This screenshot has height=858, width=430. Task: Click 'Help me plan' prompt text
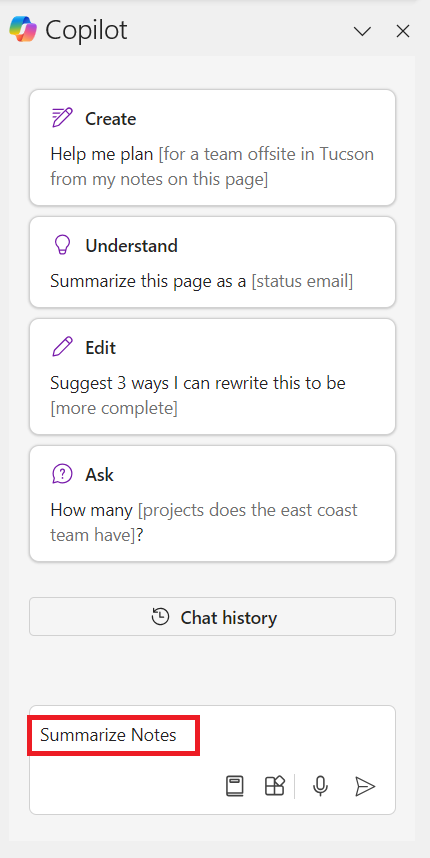tap(102, 154)
